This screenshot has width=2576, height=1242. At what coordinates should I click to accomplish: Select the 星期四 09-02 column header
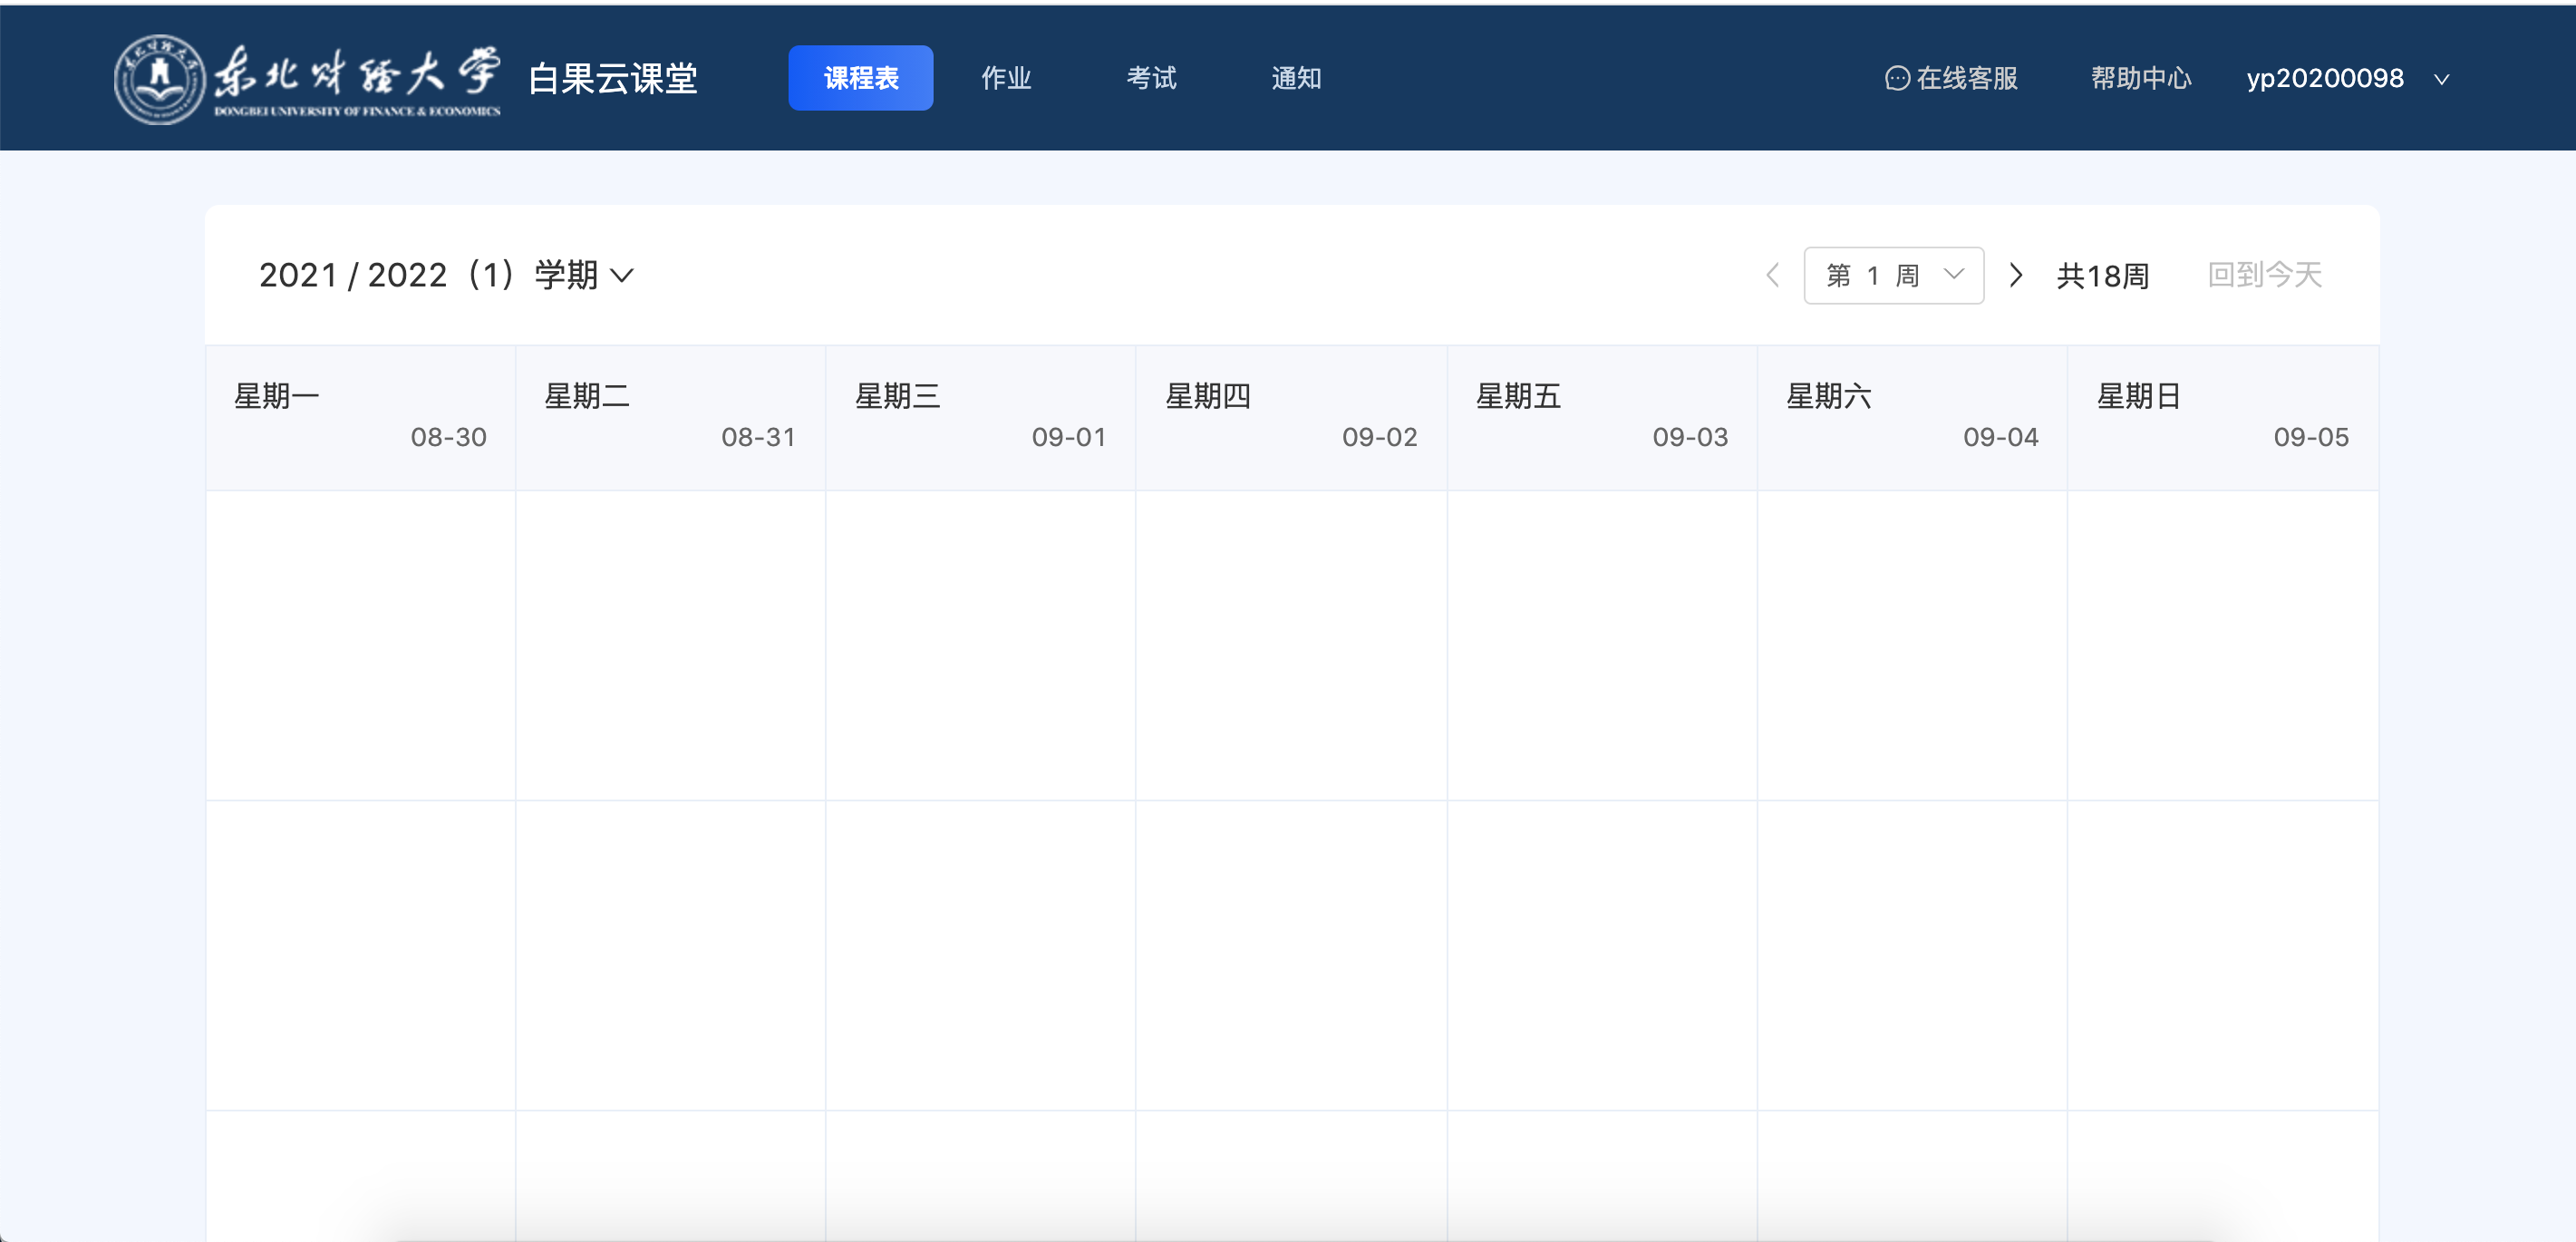(x=1291, y=417)
